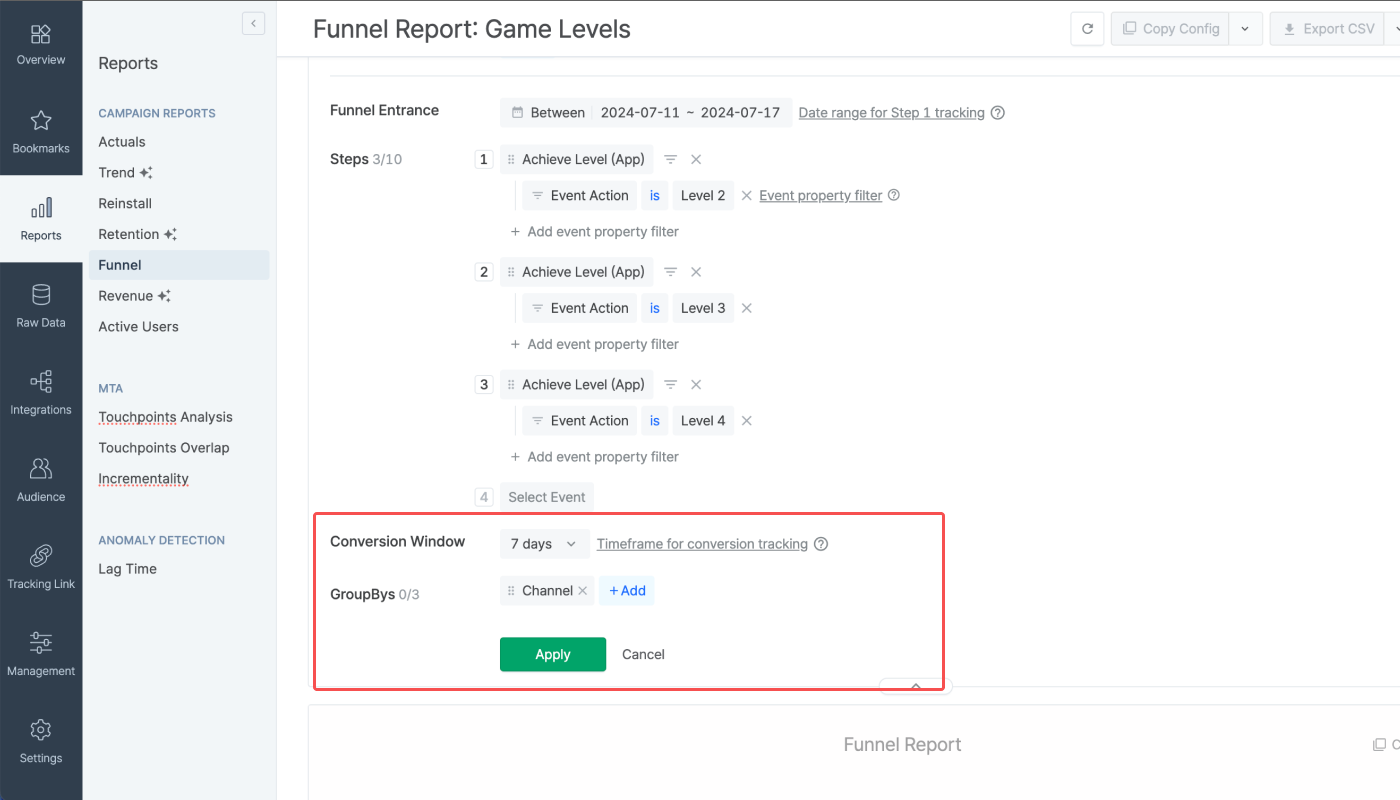The height and width of the screenshot is (800, 1400).
Task: Click the Level 4 value field
Action: pyautogui.click(x=703, y=421)
